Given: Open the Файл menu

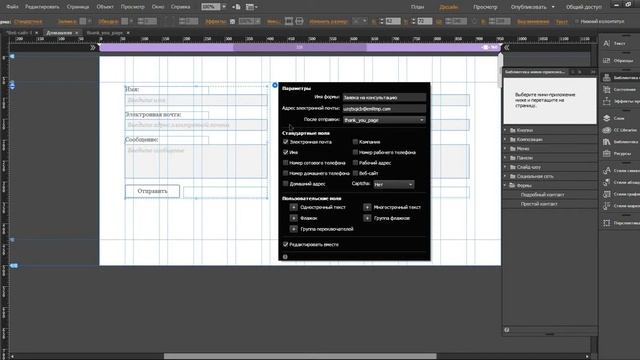Looking at the screenshot, I should coord(12,7).
